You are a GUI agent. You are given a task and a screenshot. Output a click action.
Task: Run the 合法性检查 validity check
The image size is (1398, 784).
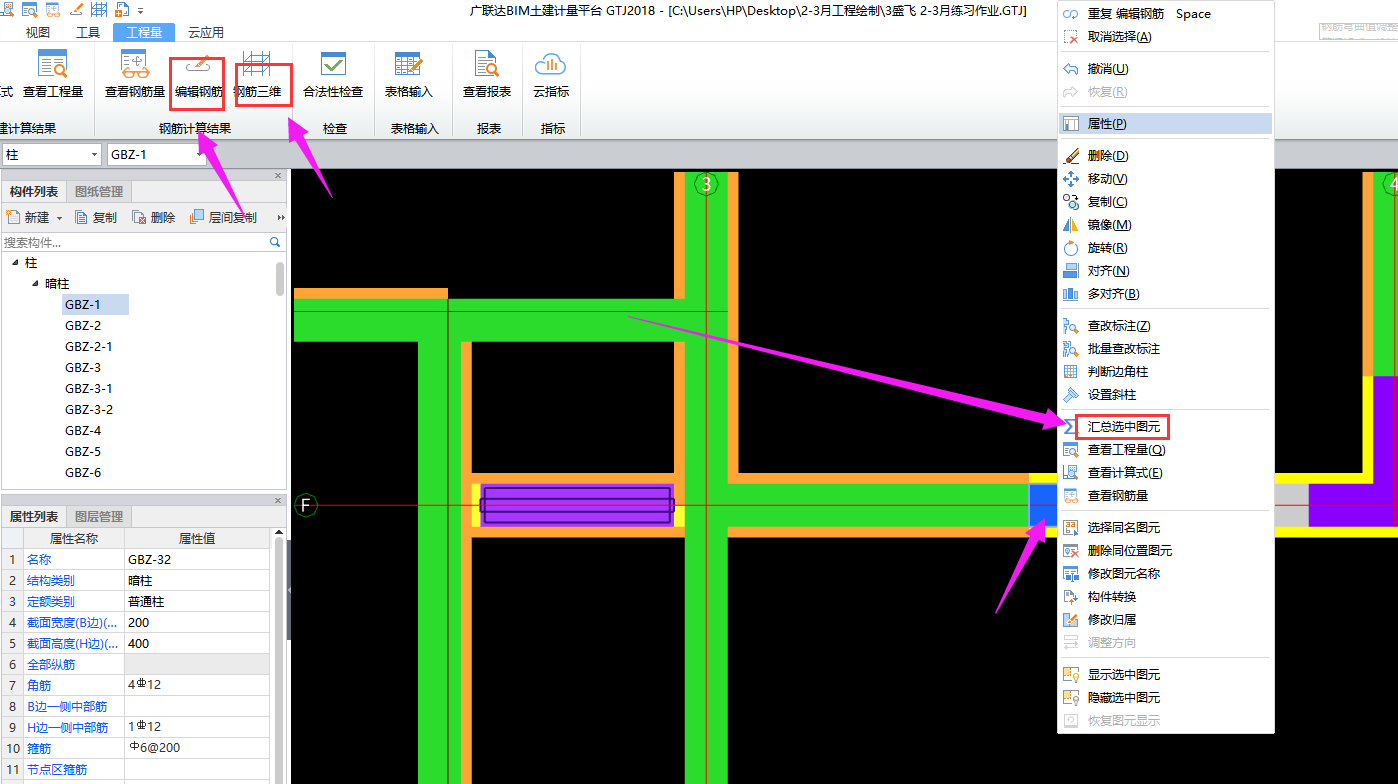click(333, 74)
